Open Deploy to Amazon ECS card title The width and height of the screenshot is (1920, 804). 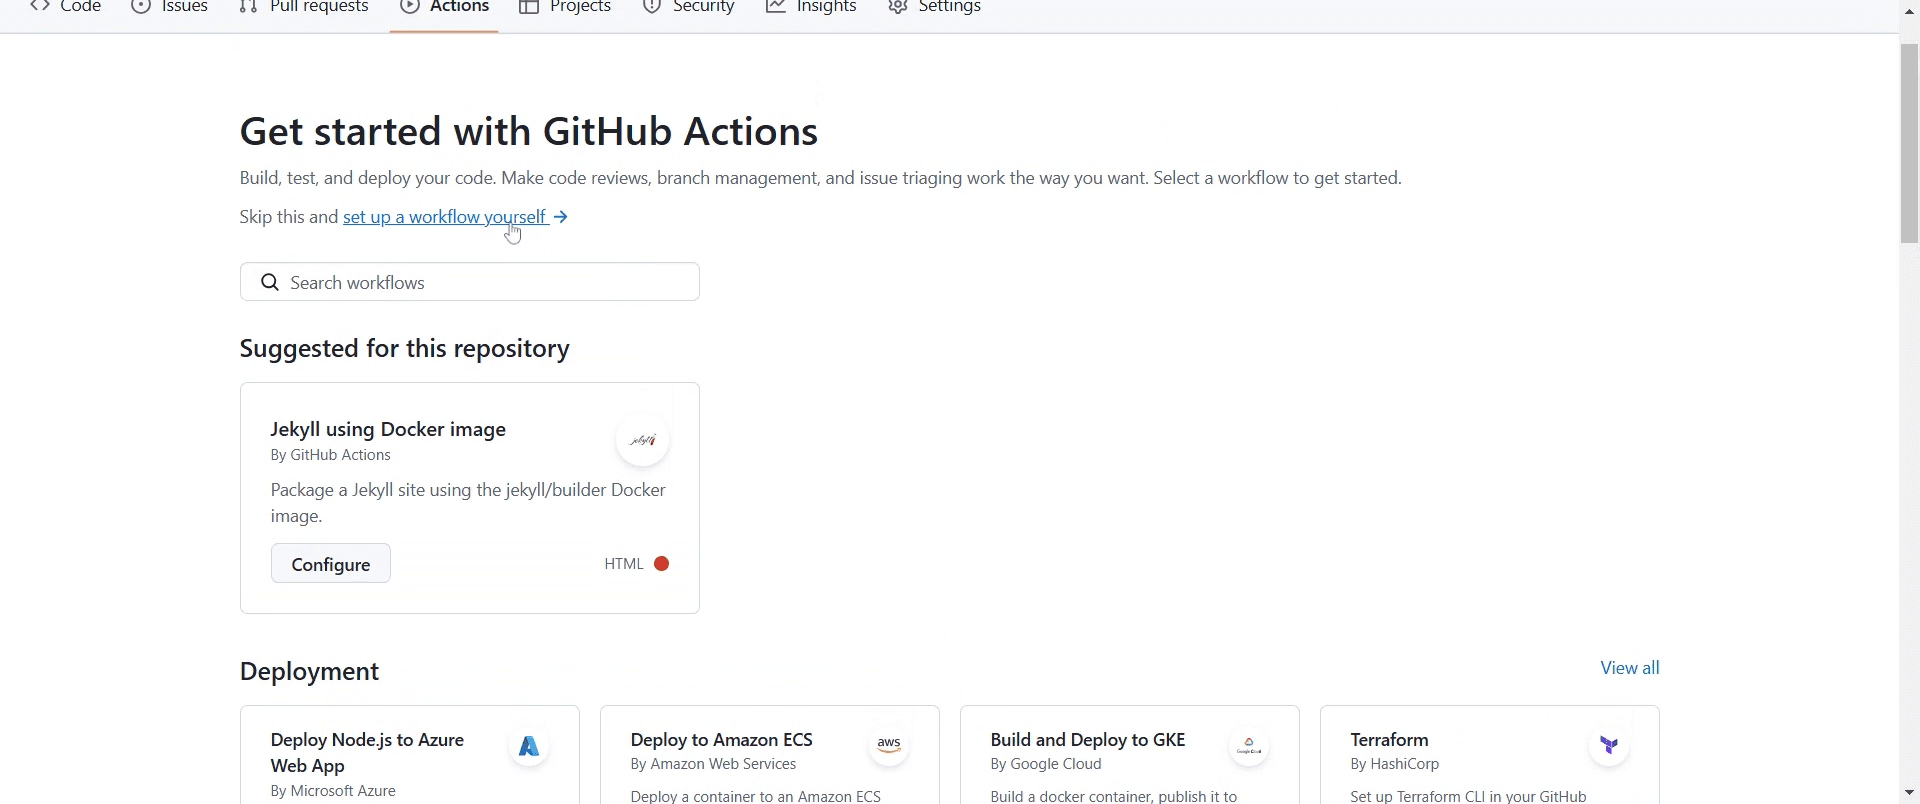(x=722, y=740)
